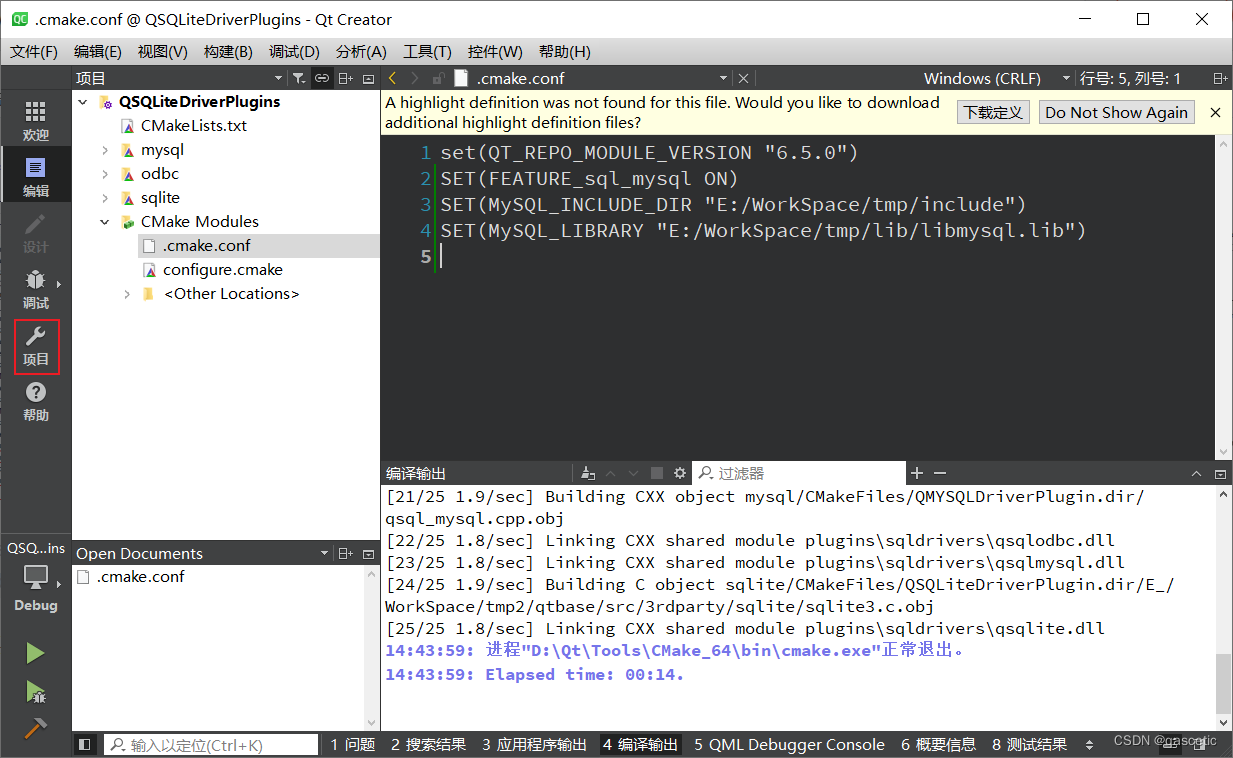Go back in editor navigation history

click(392, 78)
